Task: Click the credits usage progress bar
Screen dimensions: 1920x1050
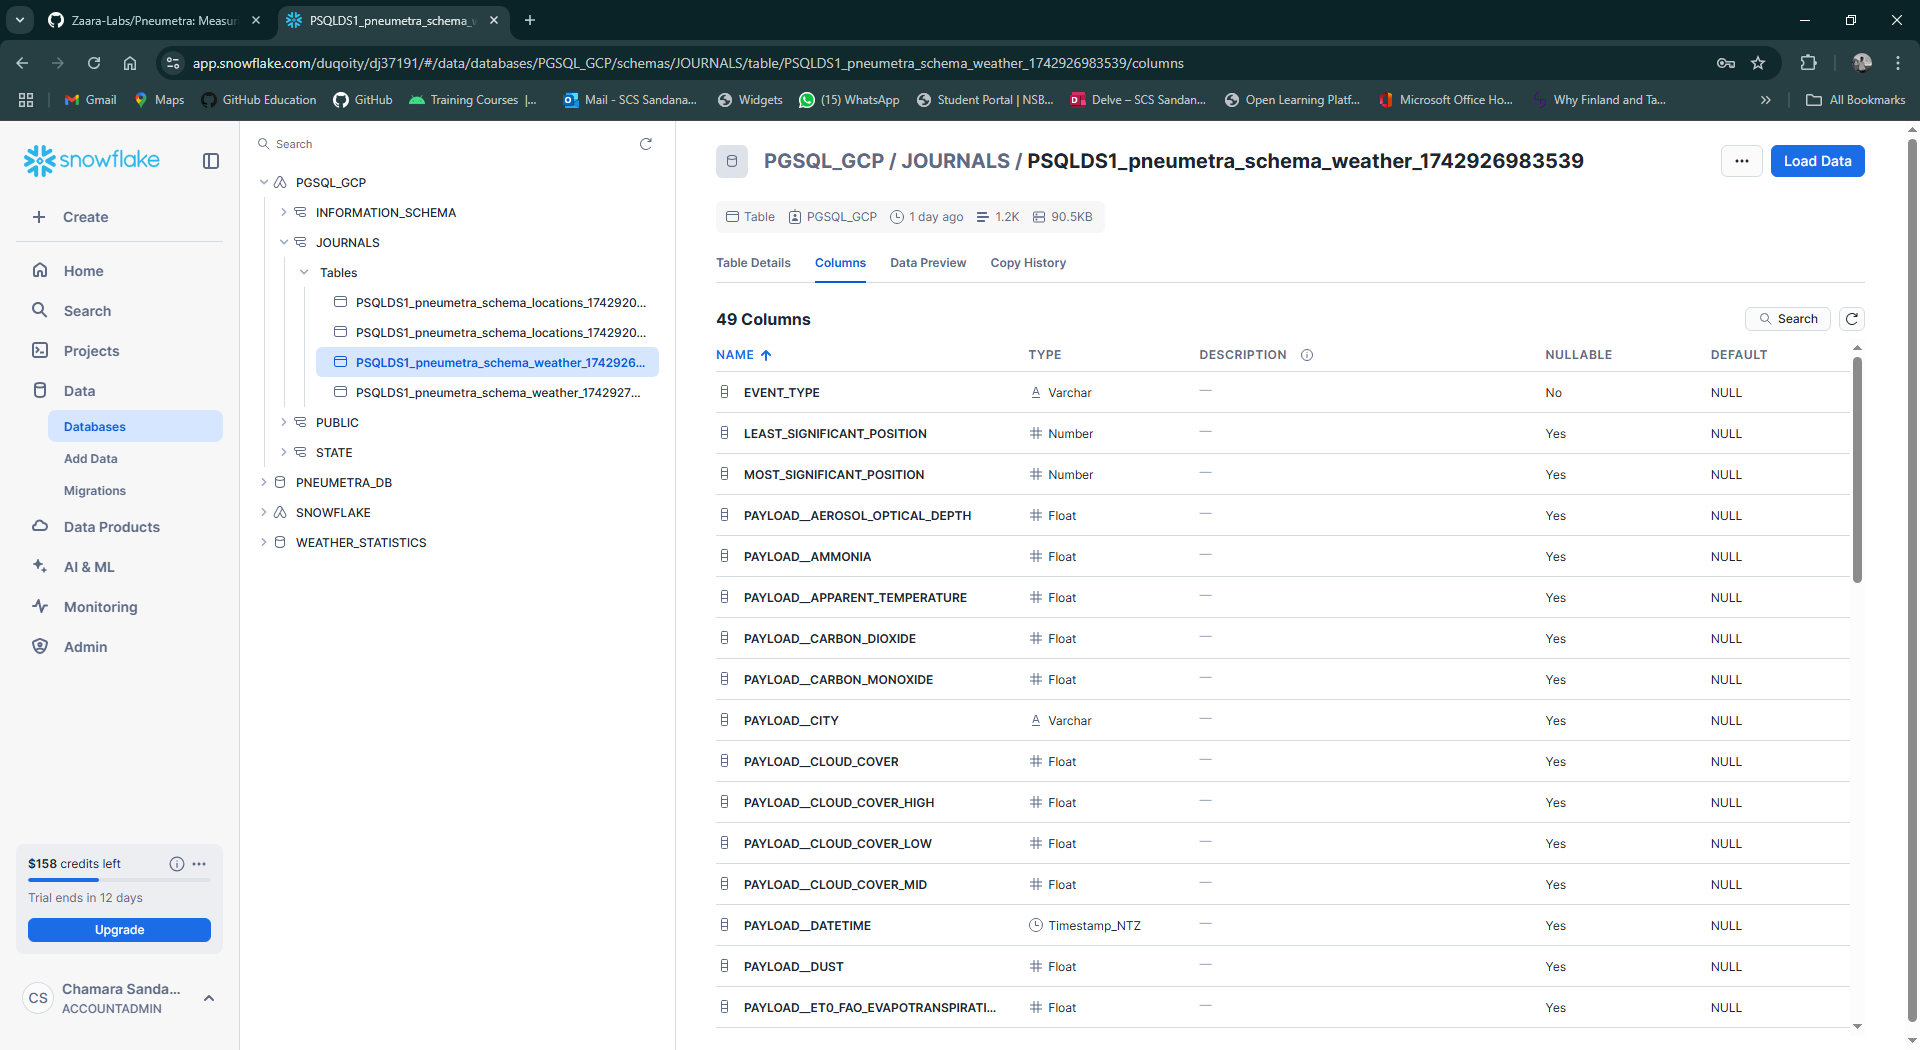Action: 119,880
